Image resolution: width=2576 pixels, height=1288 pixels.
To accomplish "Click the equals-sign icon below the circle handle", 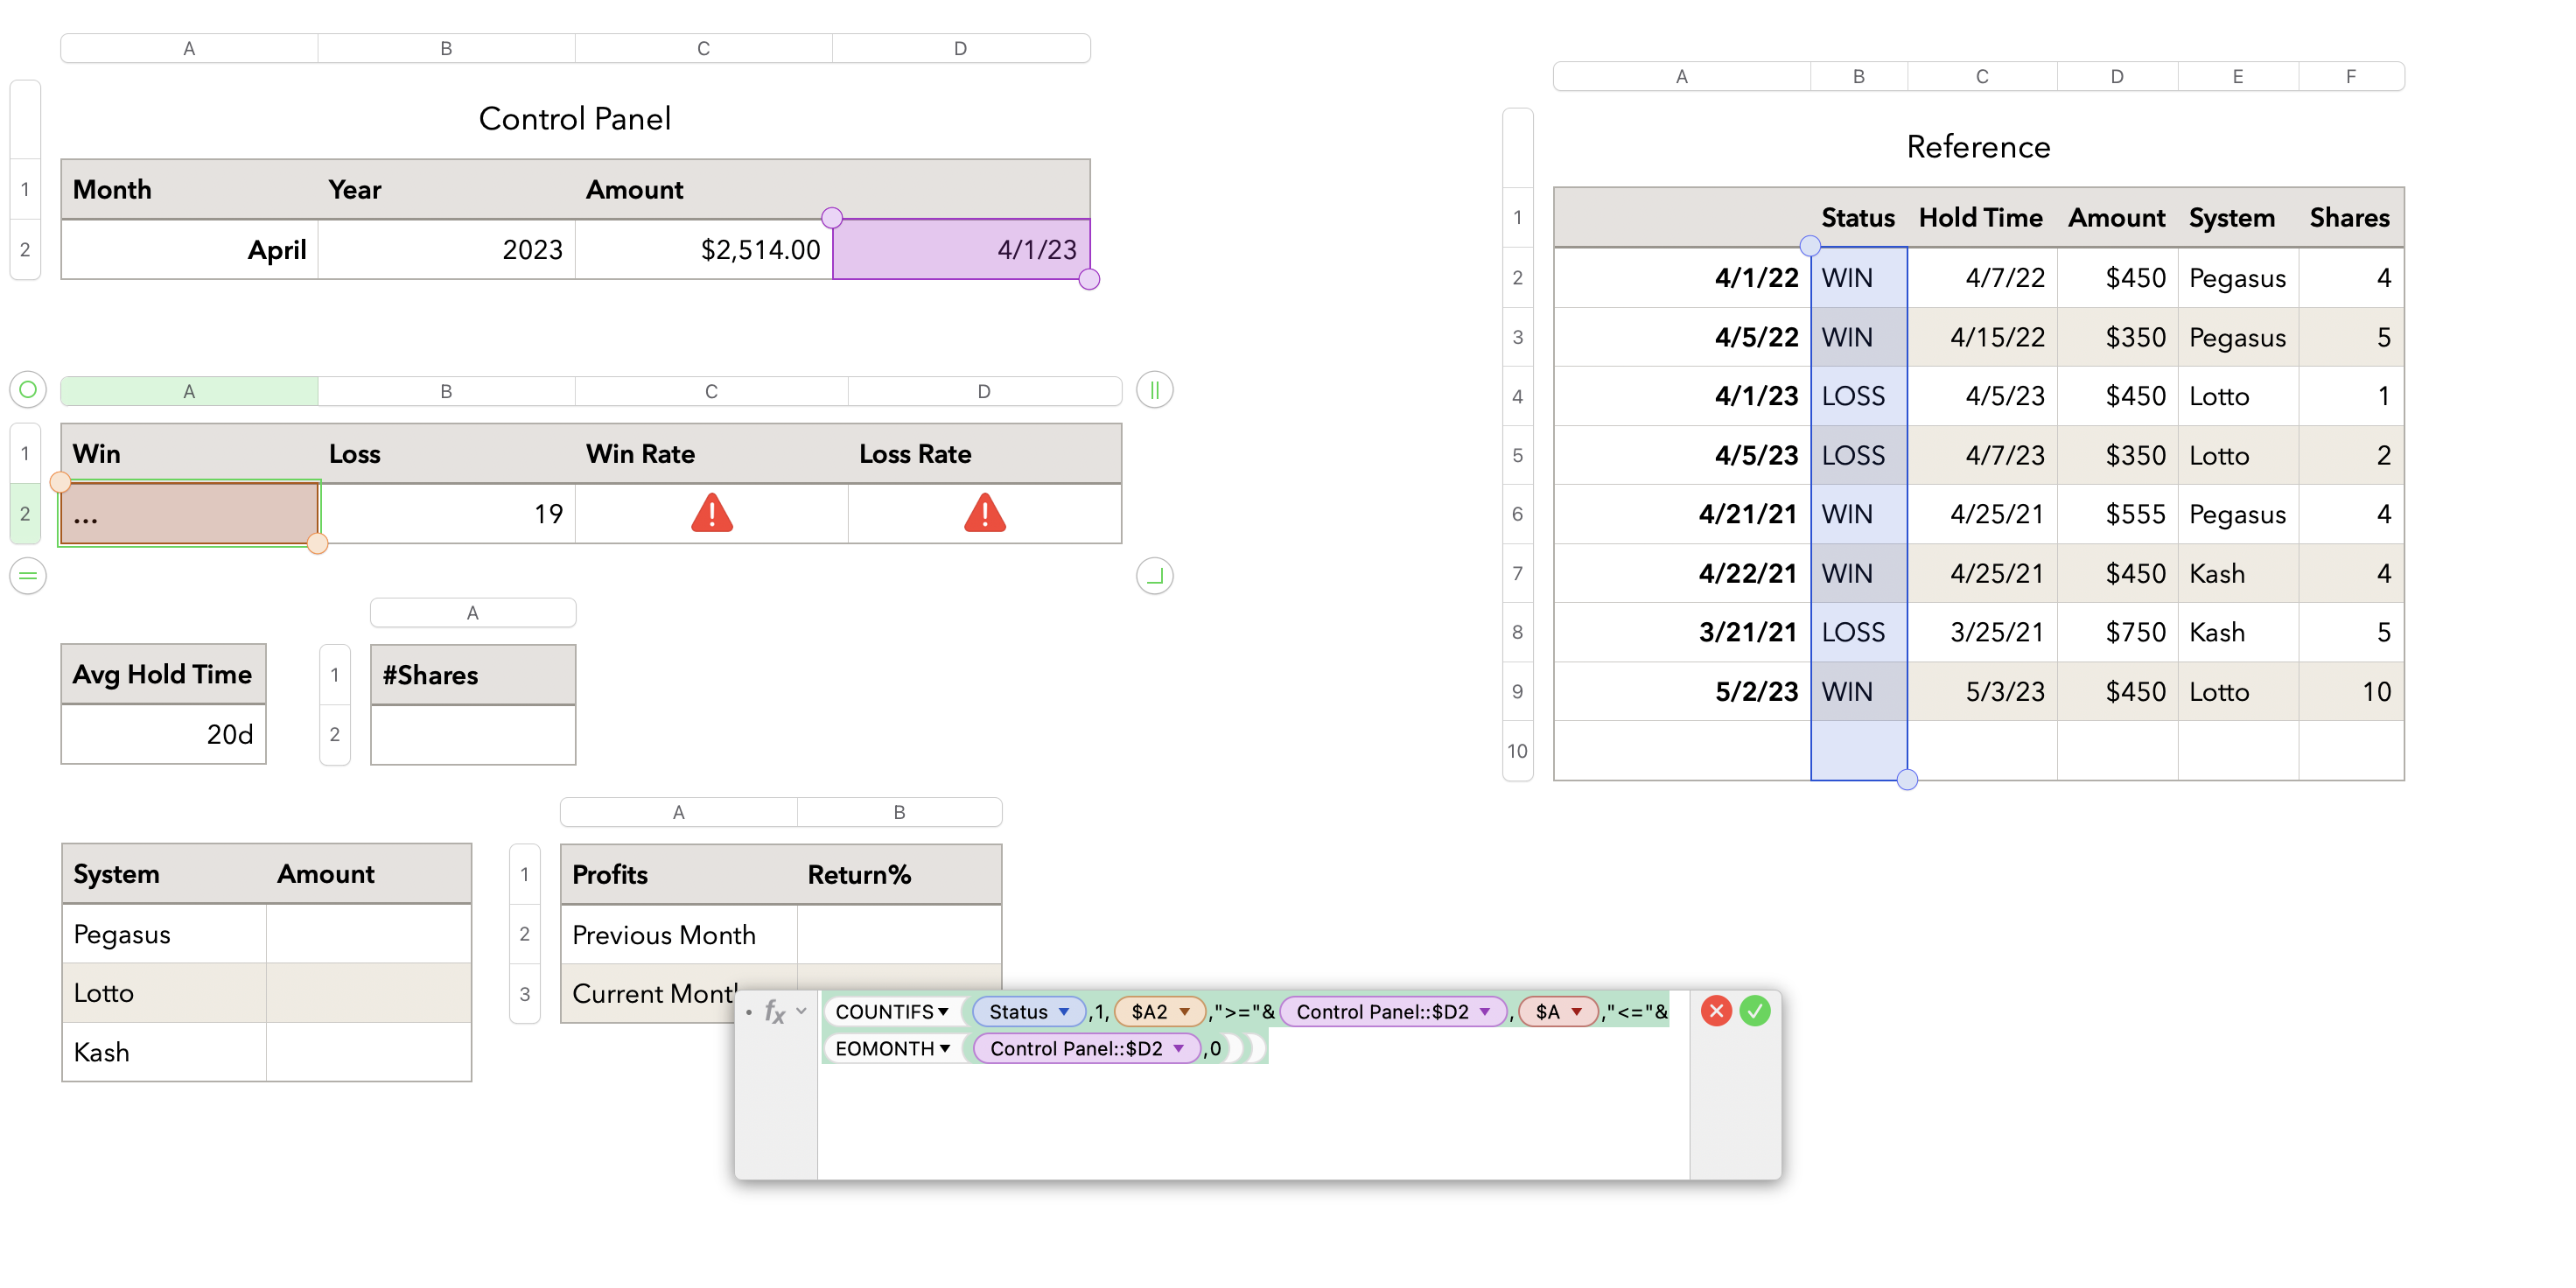I will point(27,575).
